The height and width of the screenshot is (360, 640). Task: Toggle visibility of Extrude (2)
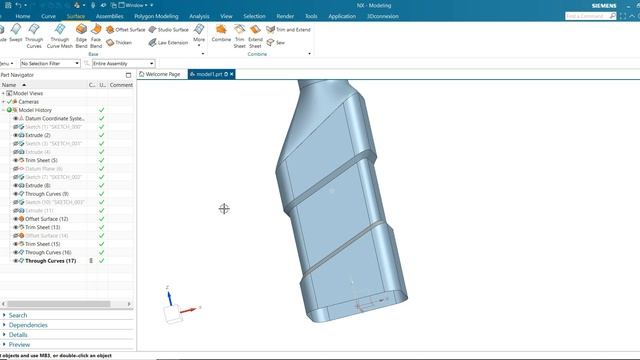(x=16, y=135)
